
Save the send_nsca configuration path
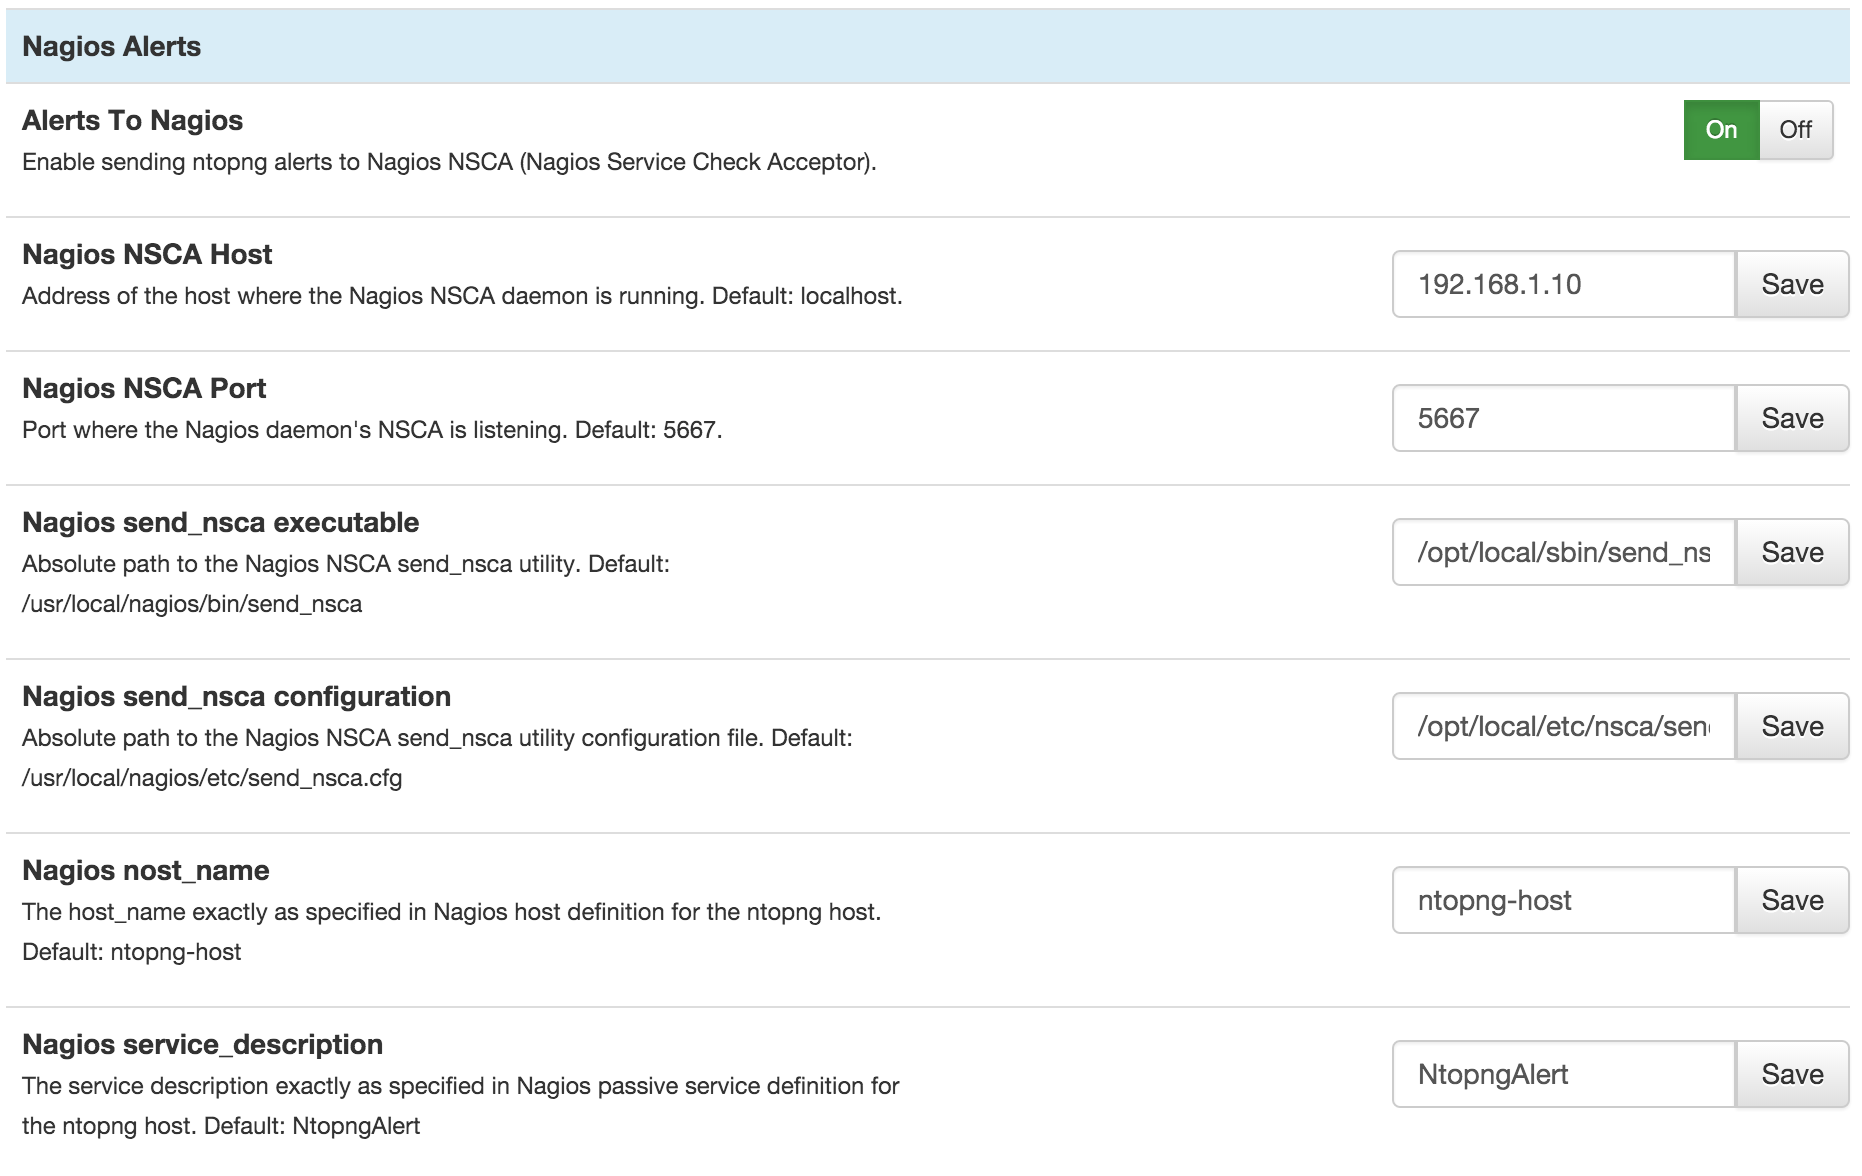[x=1792, y=726]
